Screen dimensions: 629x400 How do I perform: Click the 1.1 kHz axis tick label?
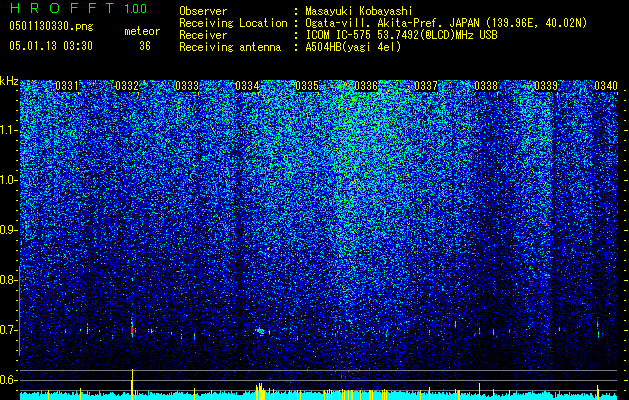[8, 131]
